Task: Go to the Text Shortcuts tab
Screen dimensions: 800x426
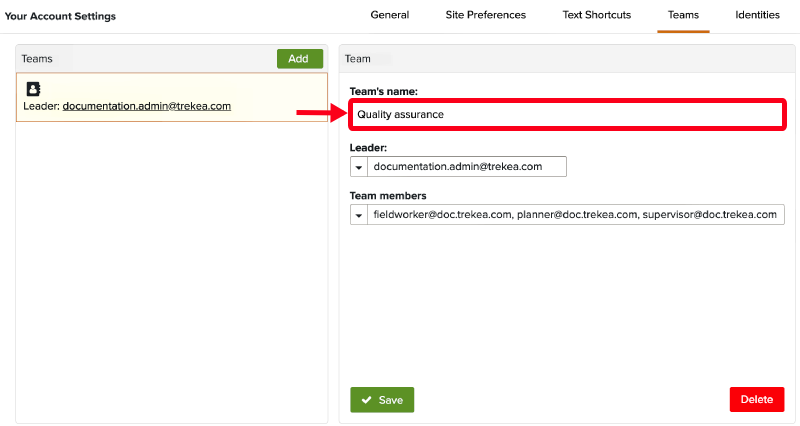Action: tap(596, 16)
